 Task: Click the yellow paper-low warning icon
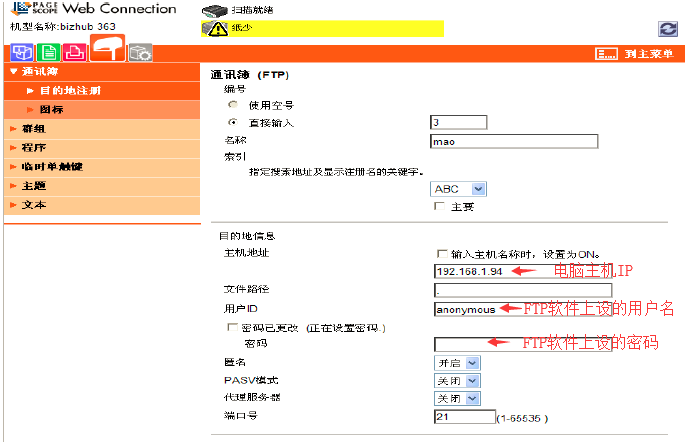tap(215, 29)
